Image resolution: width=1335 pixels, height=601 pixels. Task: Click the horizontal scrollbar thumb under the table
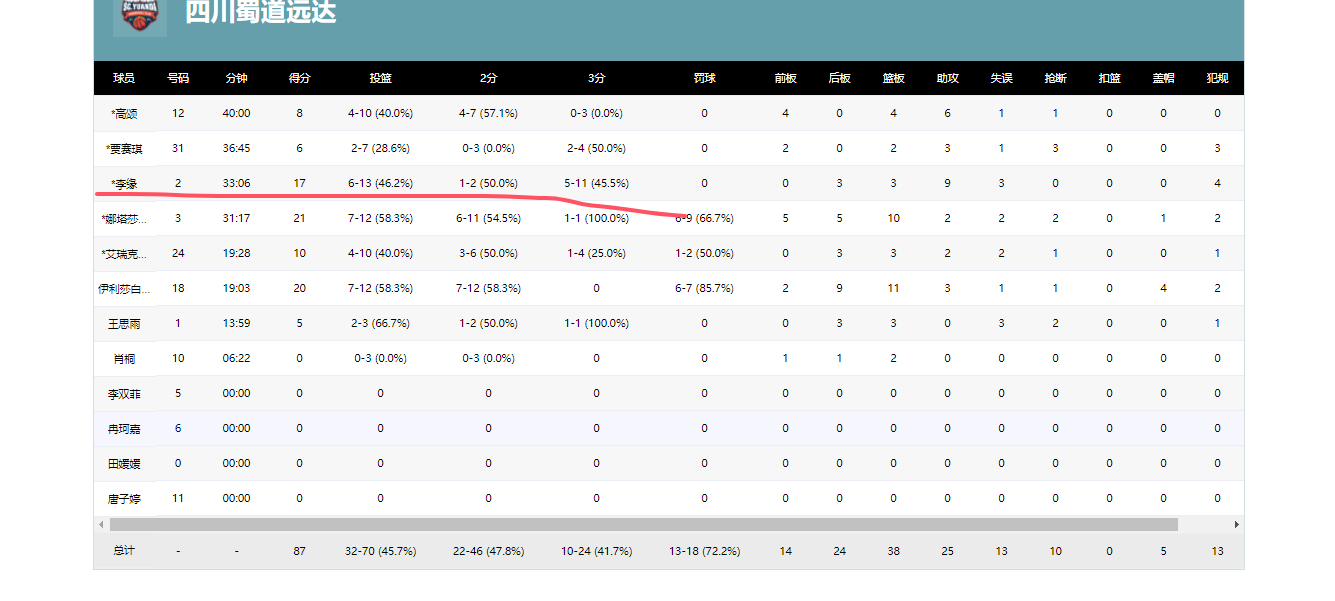644,524
